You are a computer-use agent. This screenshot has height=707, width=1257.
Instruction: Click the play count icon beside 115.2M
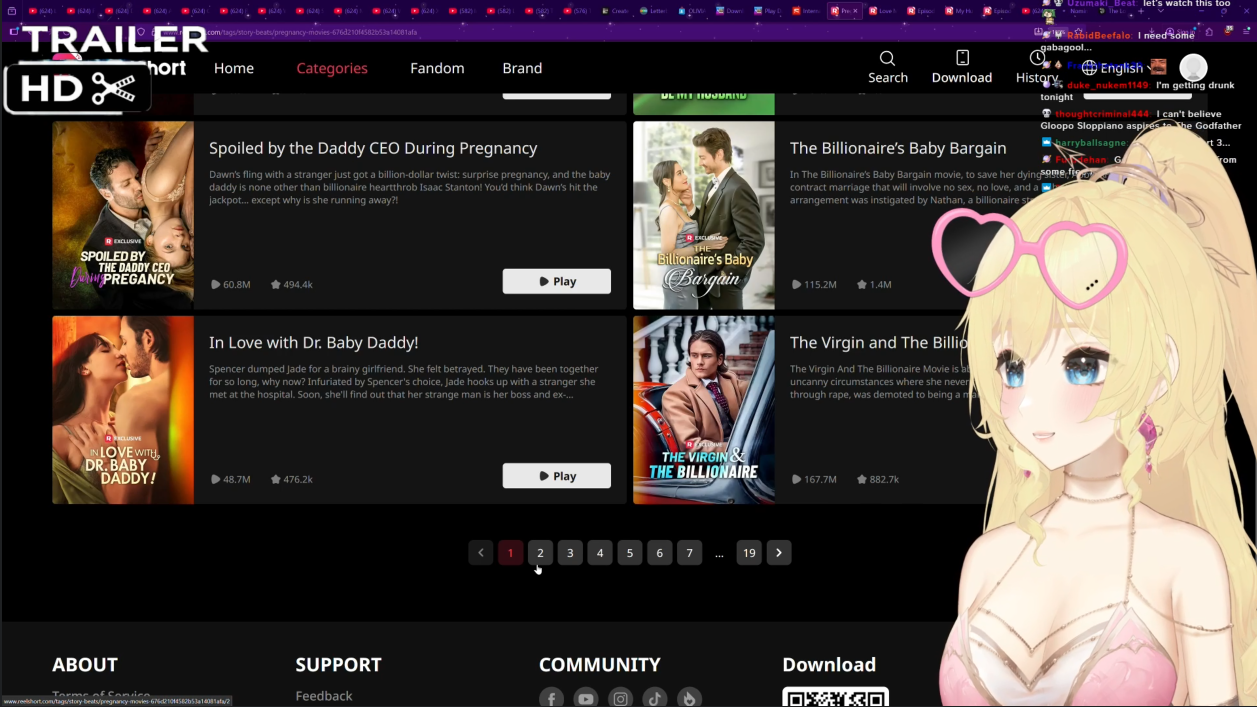[x=796, y=284]
